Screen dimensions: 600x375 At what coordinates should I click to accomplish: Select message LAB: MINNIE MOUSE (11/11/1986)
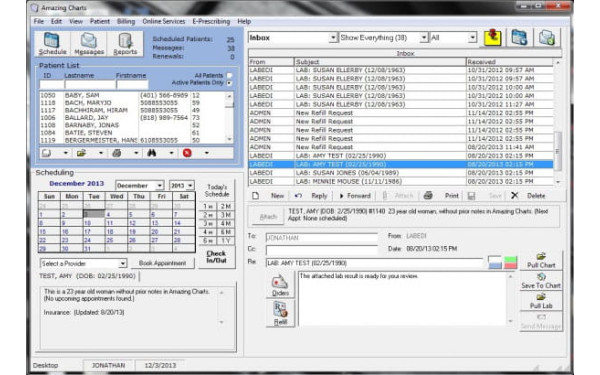(x=401, y=181)
